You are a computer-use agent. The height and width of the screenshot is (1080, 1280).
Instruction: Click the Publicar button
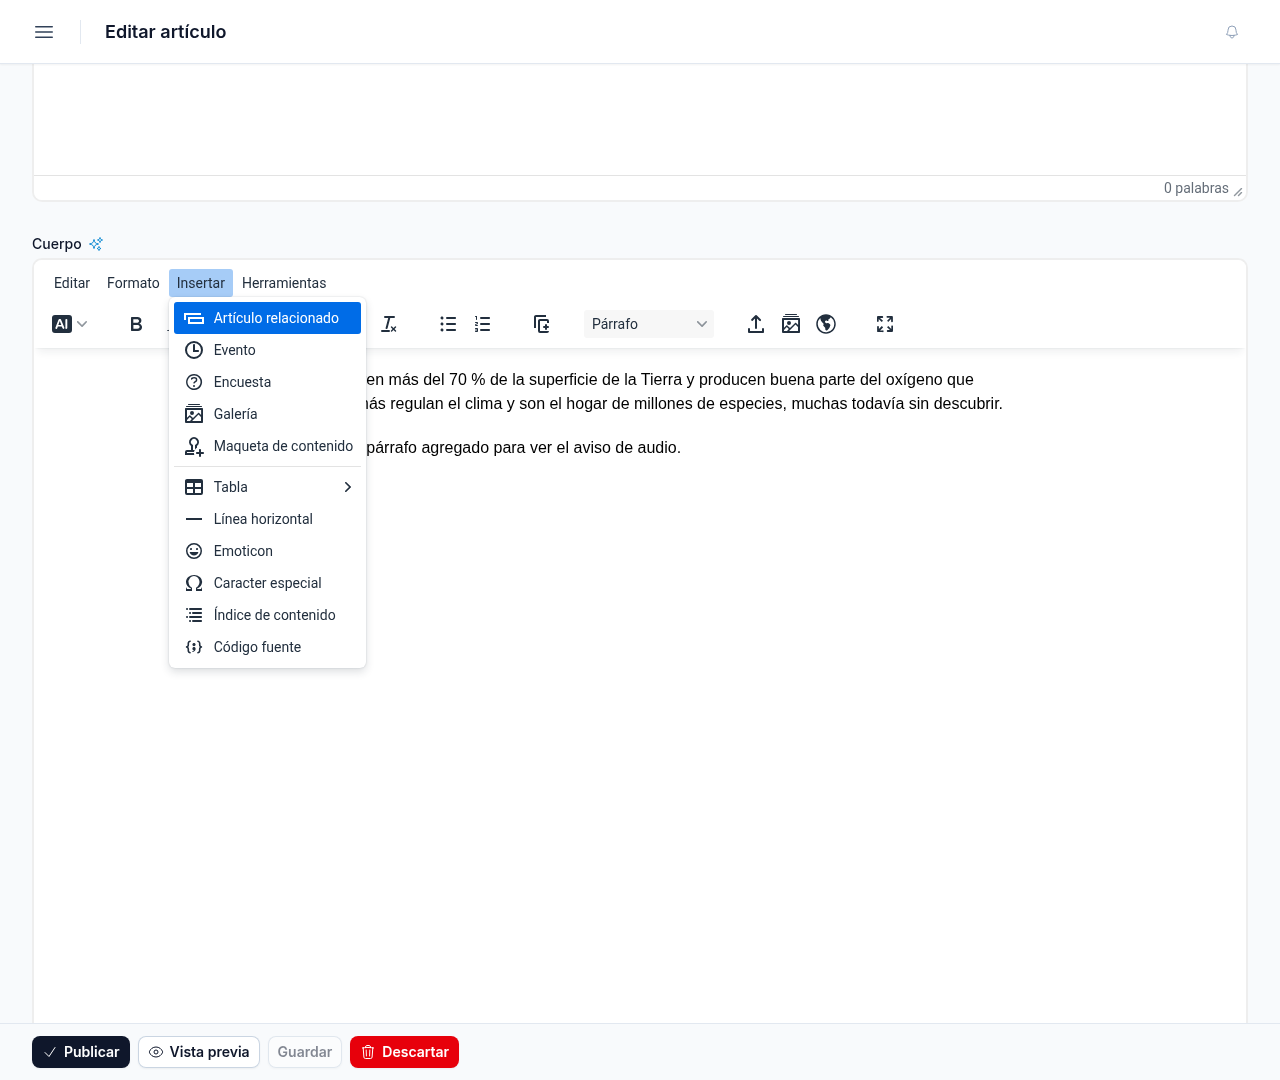coord(81,1052)
